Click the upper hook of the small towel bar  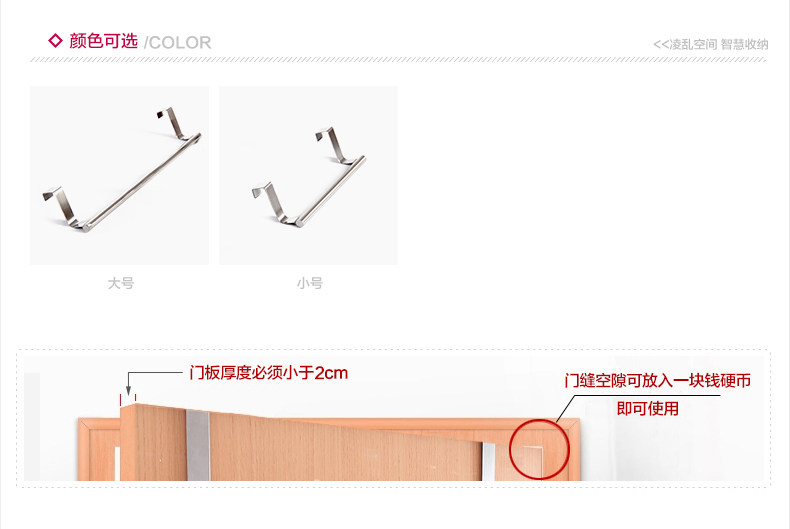click(333, 144)
